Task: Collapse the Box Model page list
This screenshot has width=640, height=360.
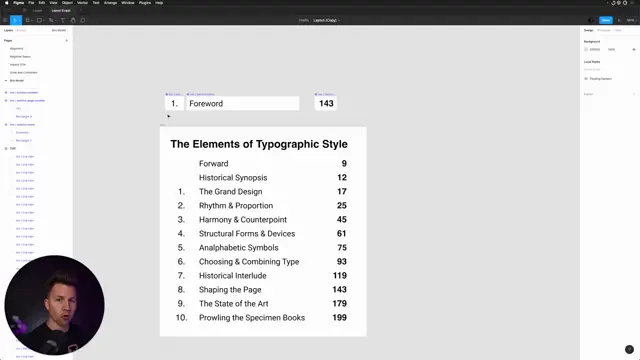Action: point(6,80)
